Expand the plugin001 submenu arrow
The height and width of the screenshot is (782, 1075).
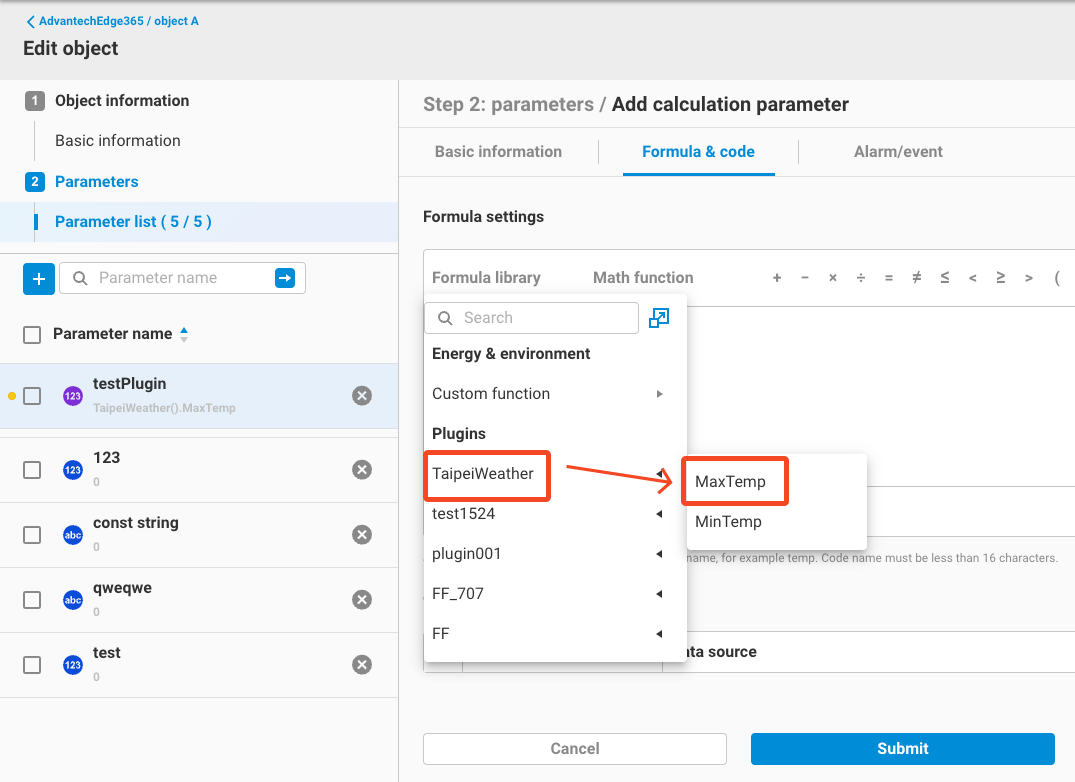[658, 553]
